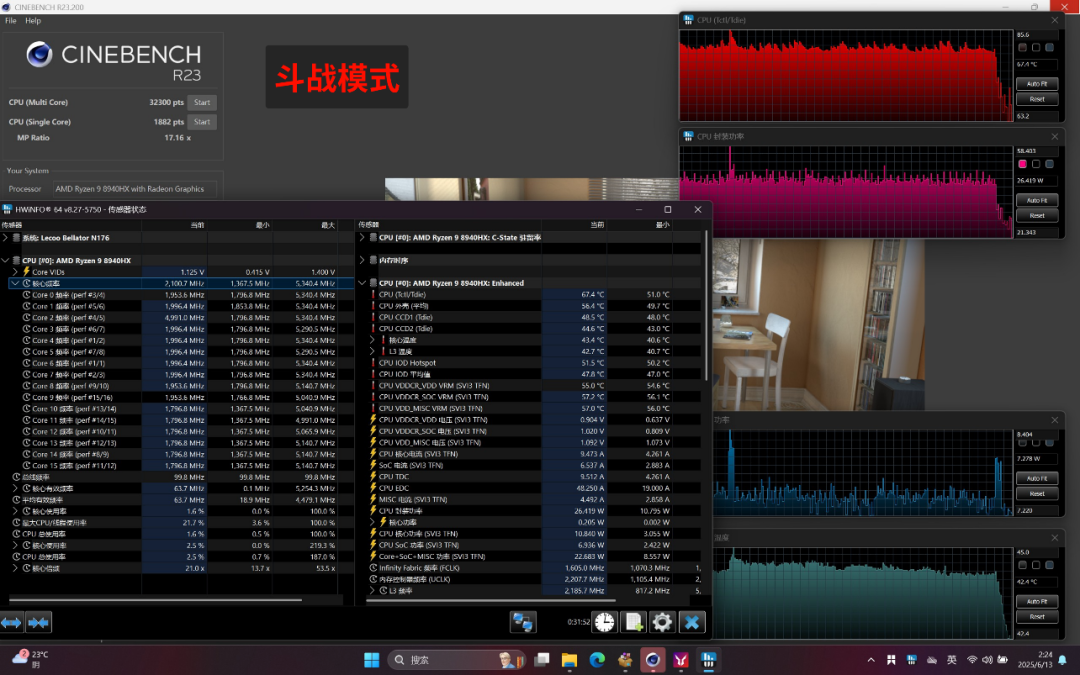Expand the Core VIDs tree row
This screenshot has height=675, width=1080.
point(15,272)
